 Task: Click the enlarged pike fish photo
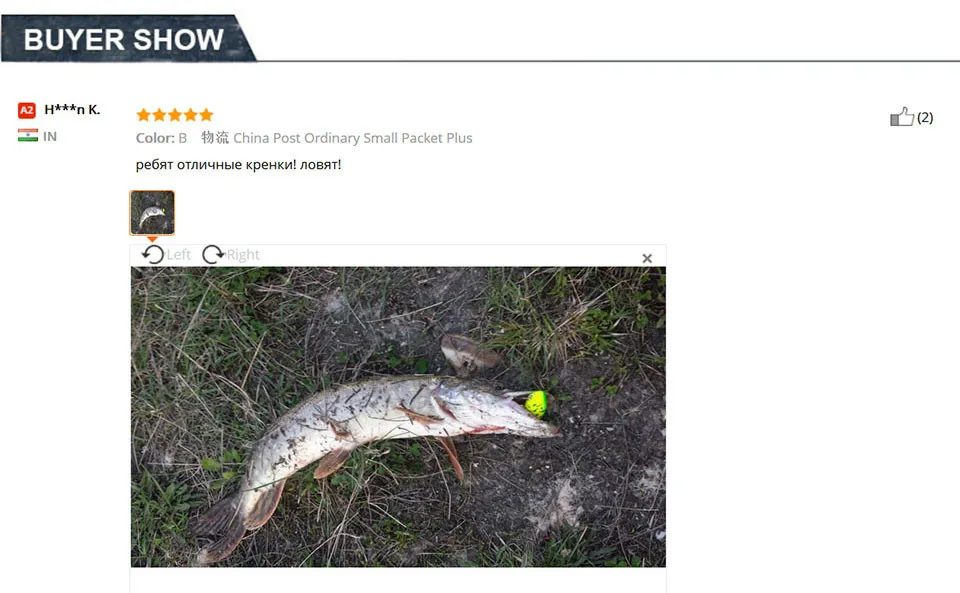click(x=398, y=417)
